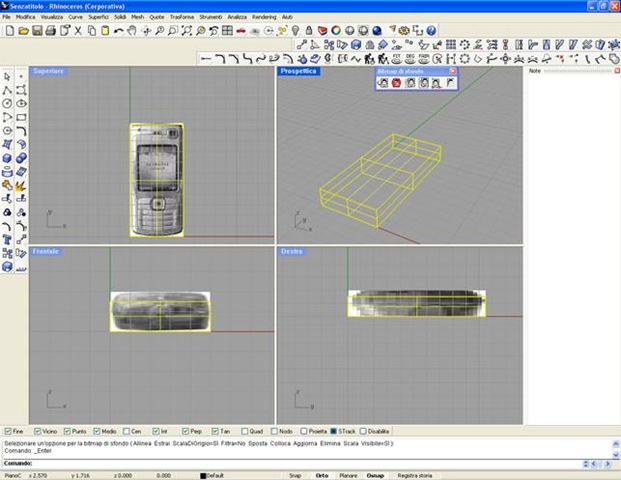Click the Save file icon
Viewport: 621px width, 480px height.
tap(37, 31)
